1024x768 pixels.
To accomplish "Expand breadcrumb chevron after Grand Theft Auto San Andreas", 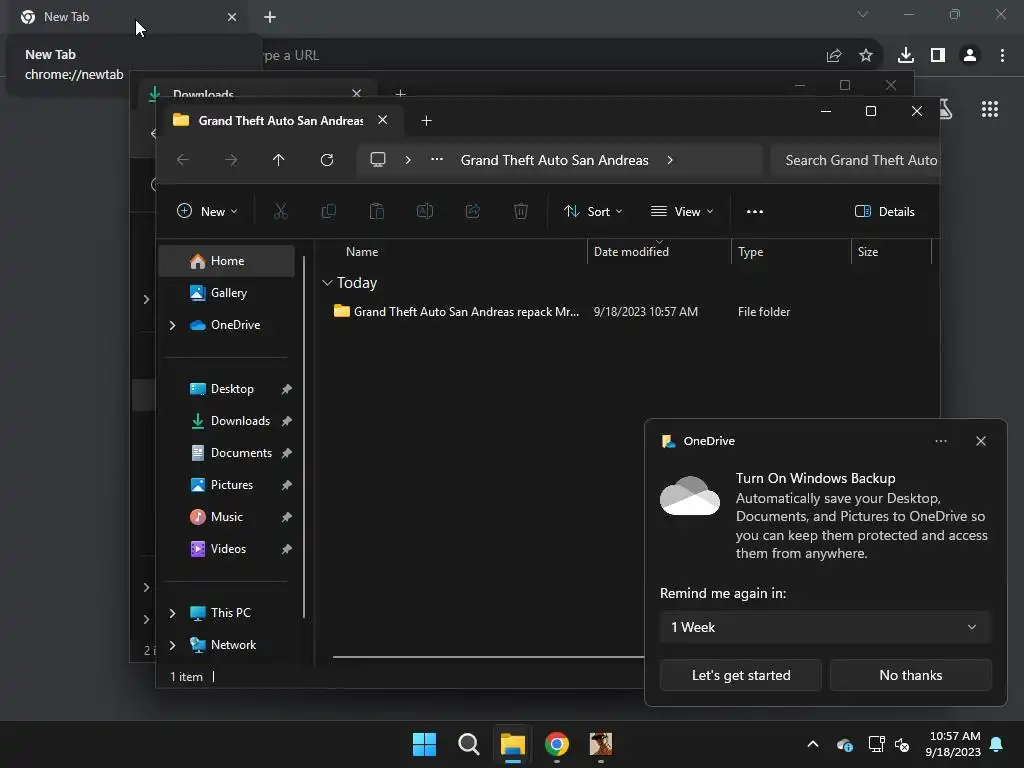I will [x=670, y=160].
